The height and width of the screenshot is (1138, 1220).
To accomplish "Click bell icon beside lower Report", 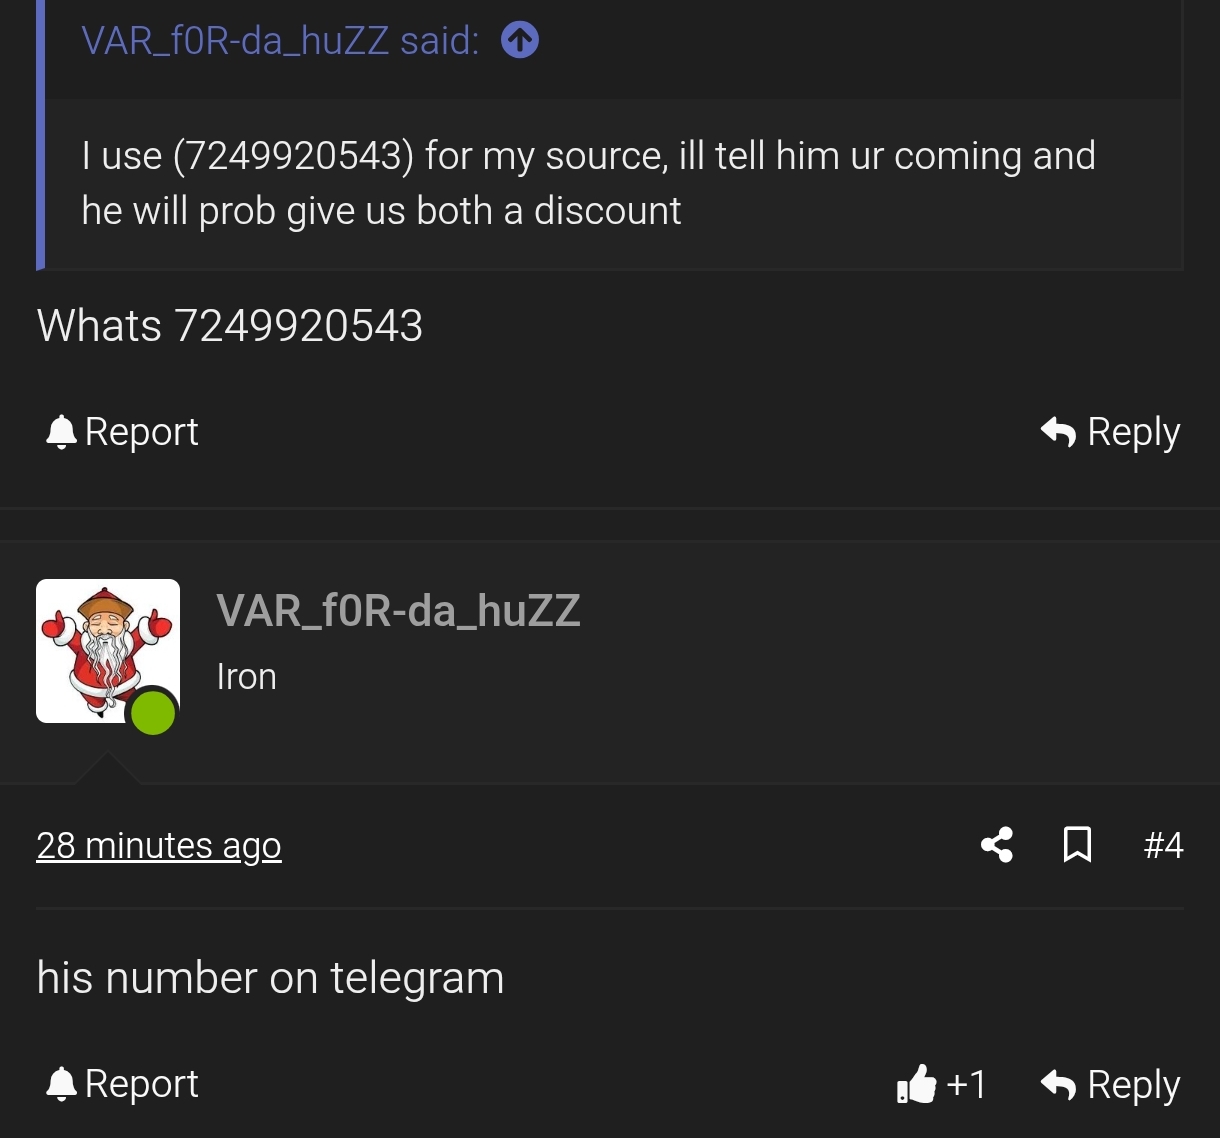I will pyautogui.click(x=61, y=1084).
